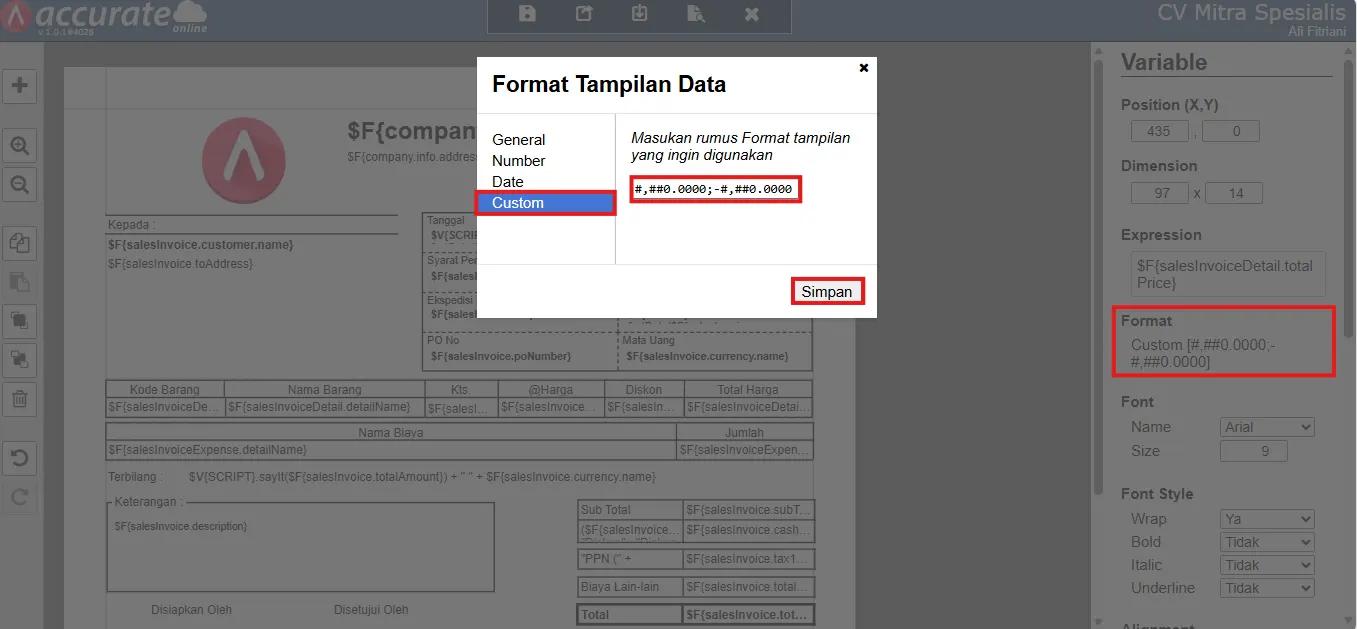Screen dimensions: 1357x629
Task: Close the Format Tampilan Data dialog
Action: pos(864,68)
